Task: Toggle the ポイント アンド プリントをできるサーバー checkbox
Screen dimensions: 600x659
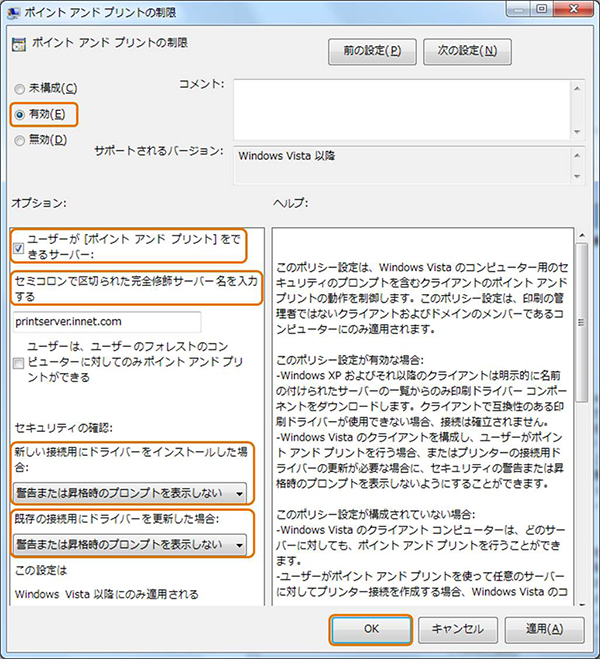Action: (21, 245)
